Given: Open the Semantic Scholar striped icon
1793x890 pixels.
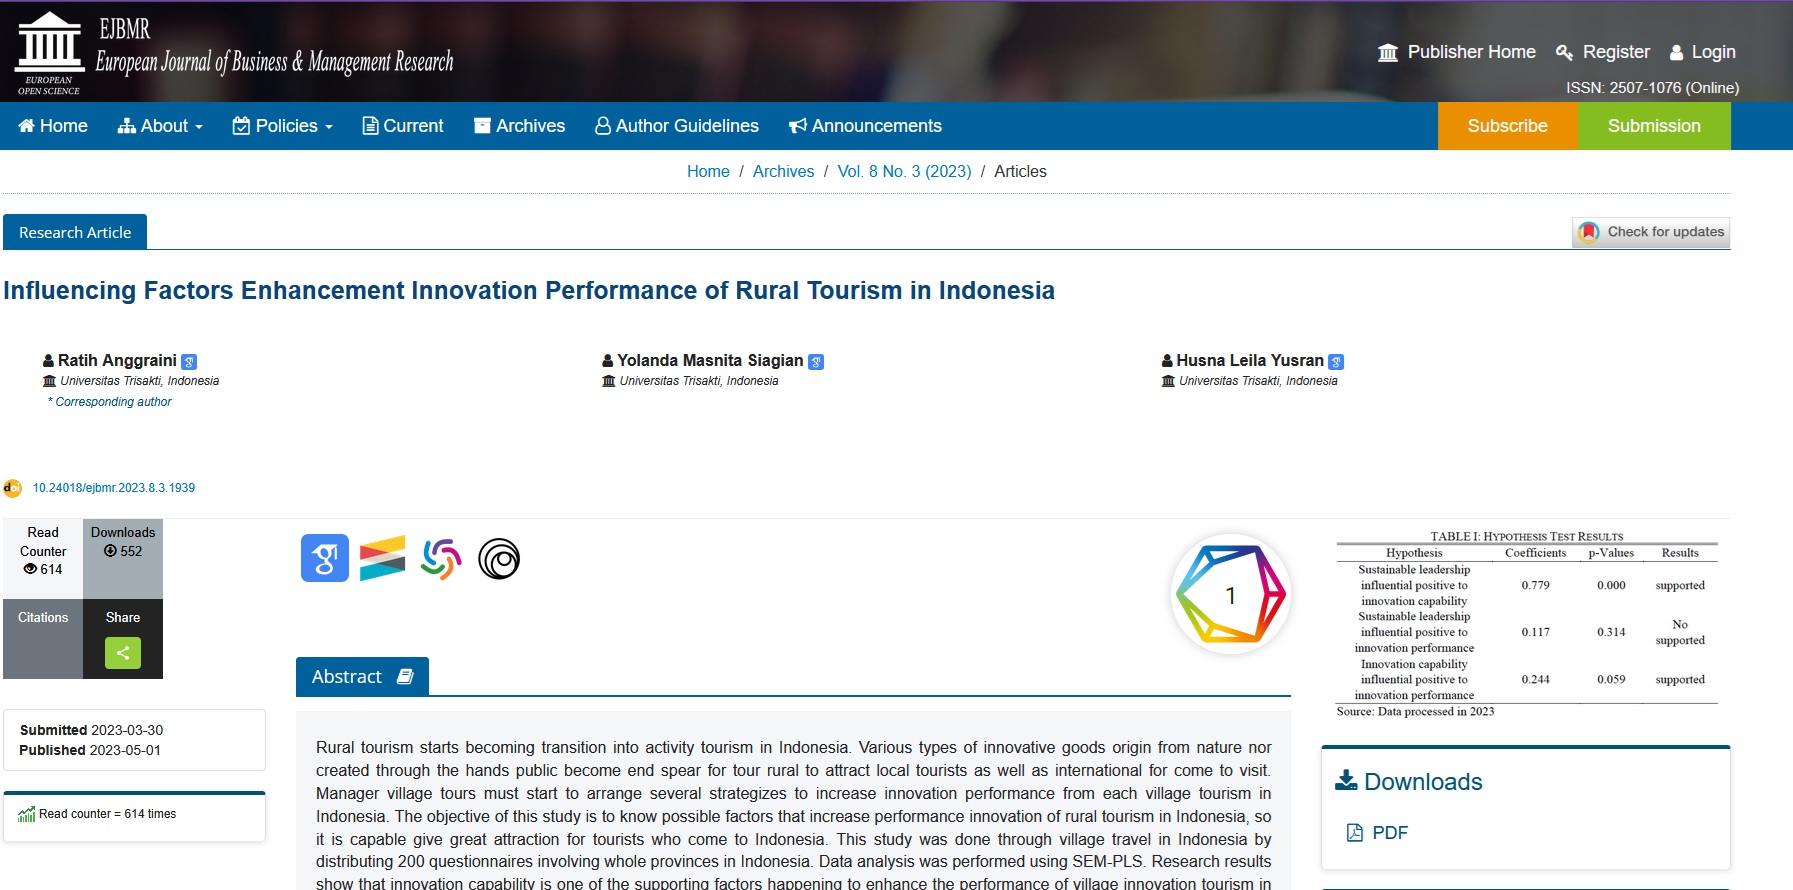Looking at the screenshot, I should (382, 558).
